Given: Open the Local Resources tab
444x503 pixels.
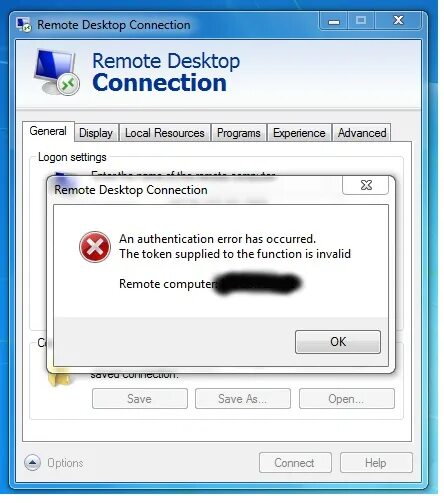Looking at the screenshot, I should pos(165,133).
